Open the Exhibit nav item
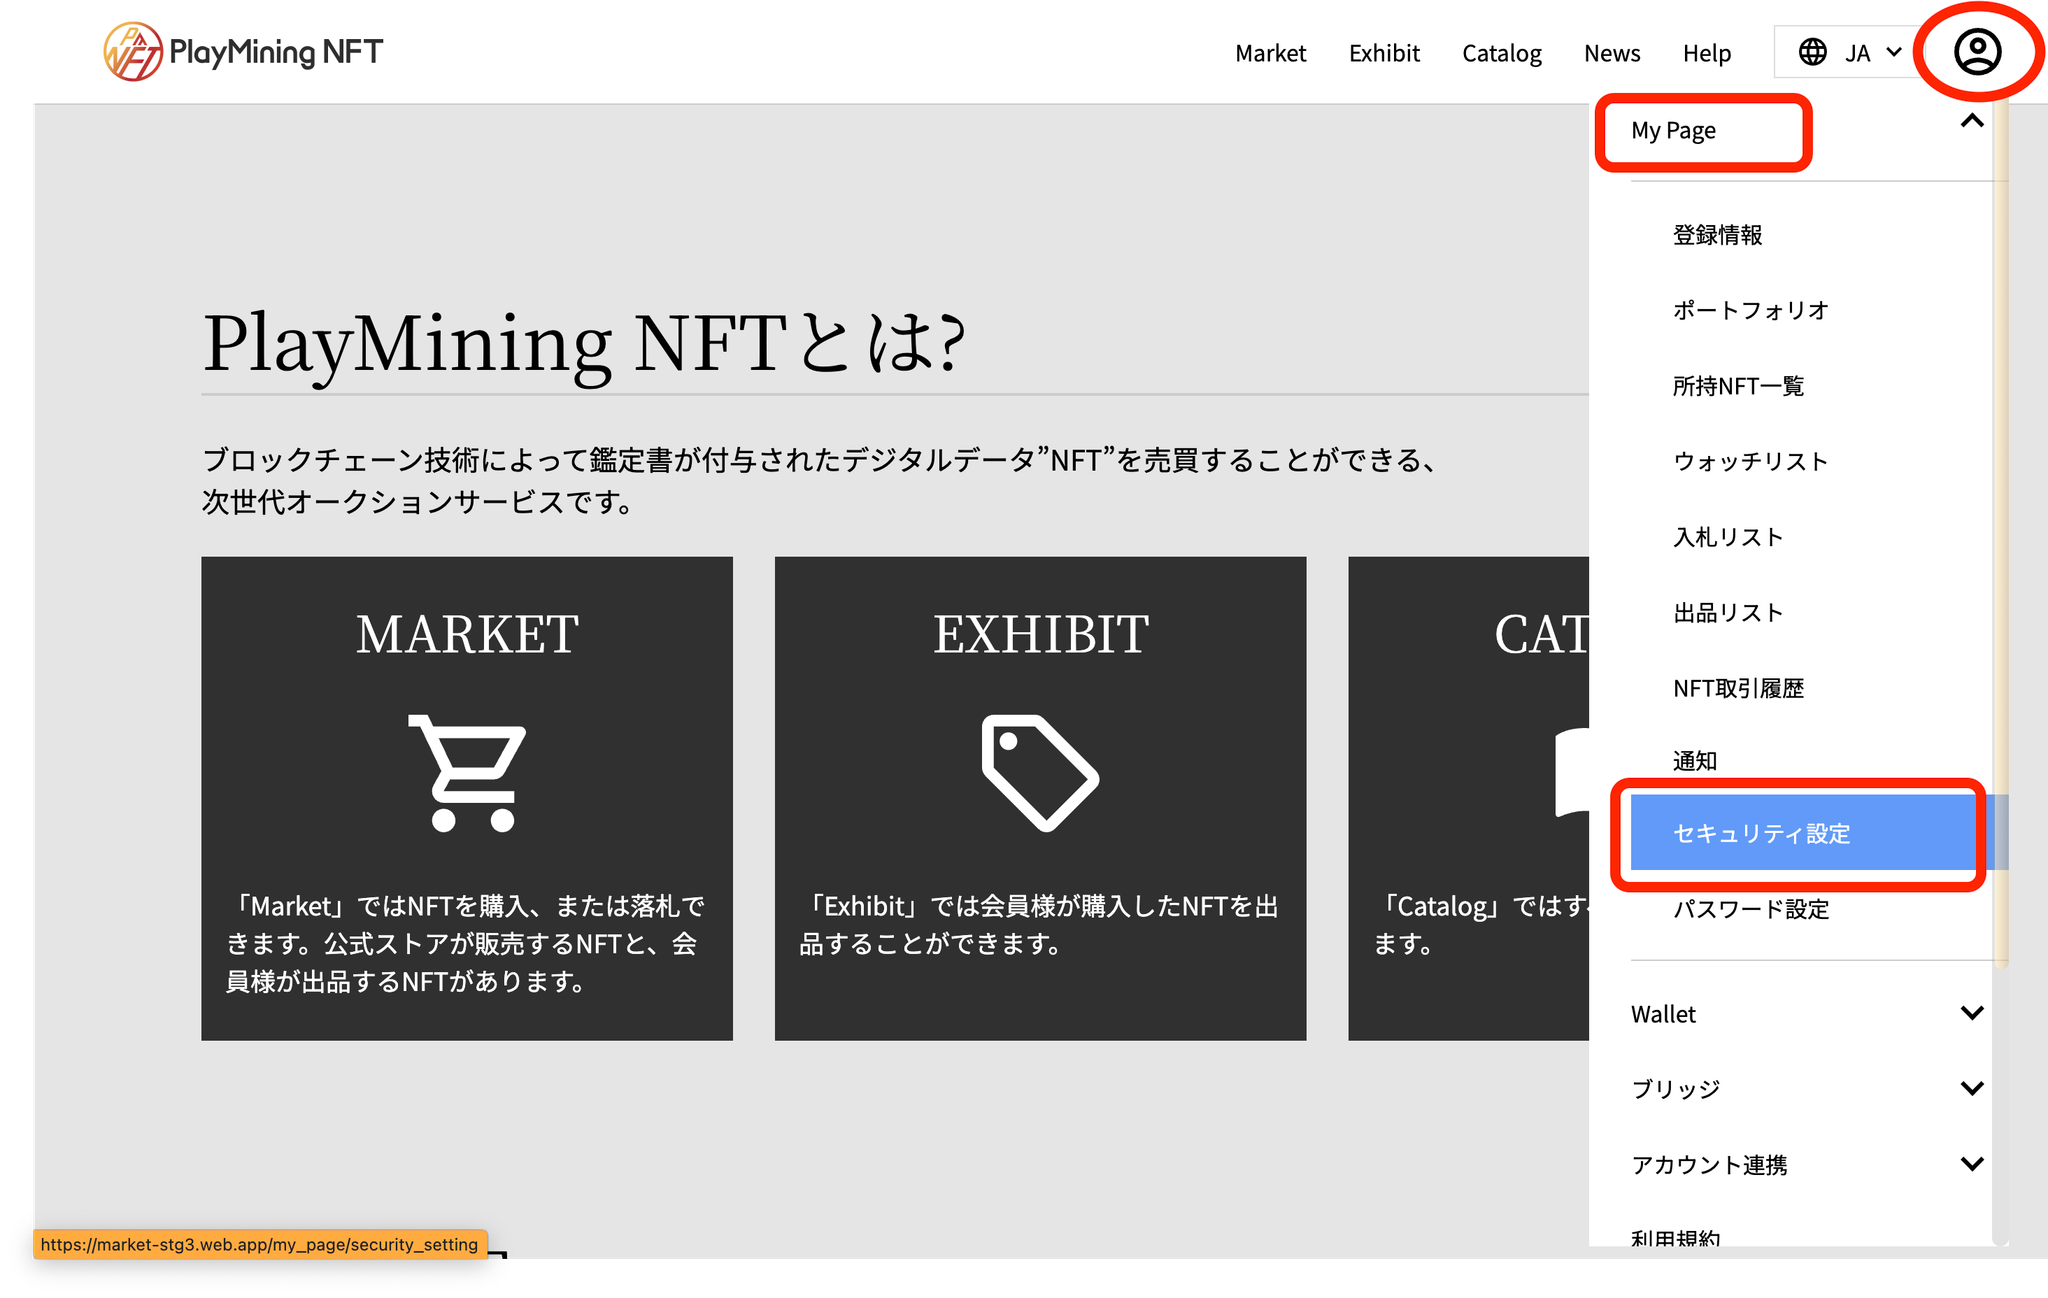 [1384, 53]
